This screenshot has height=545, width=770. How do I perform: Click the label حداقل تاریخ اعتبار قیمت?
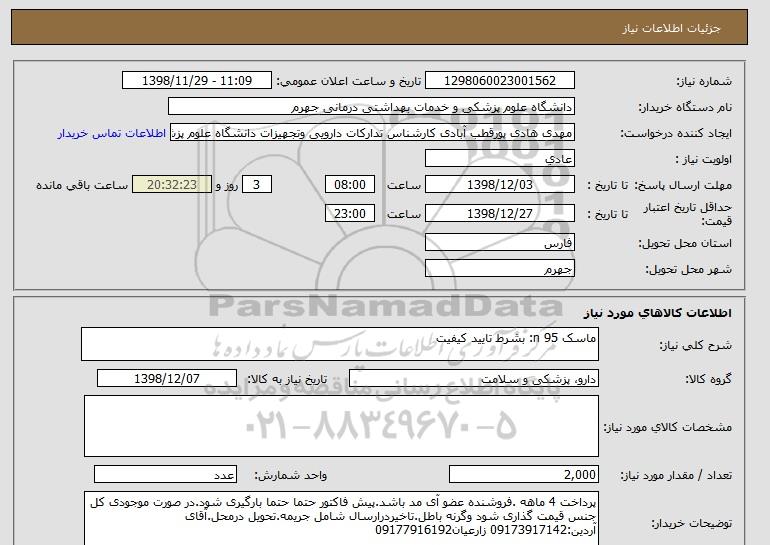[x=688, y=214]
